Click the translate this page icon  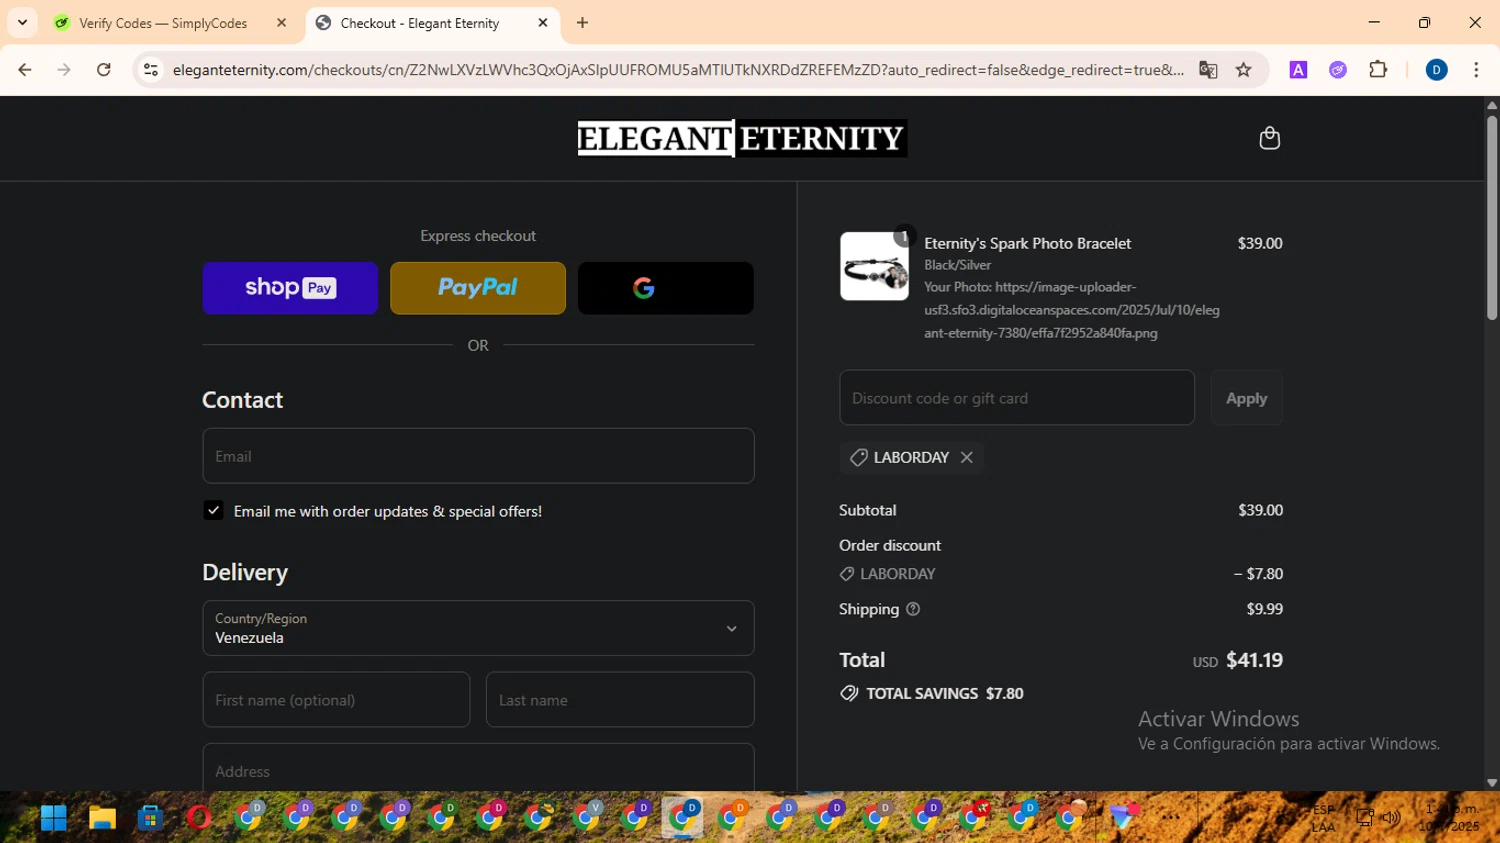tap(1208, 70)
